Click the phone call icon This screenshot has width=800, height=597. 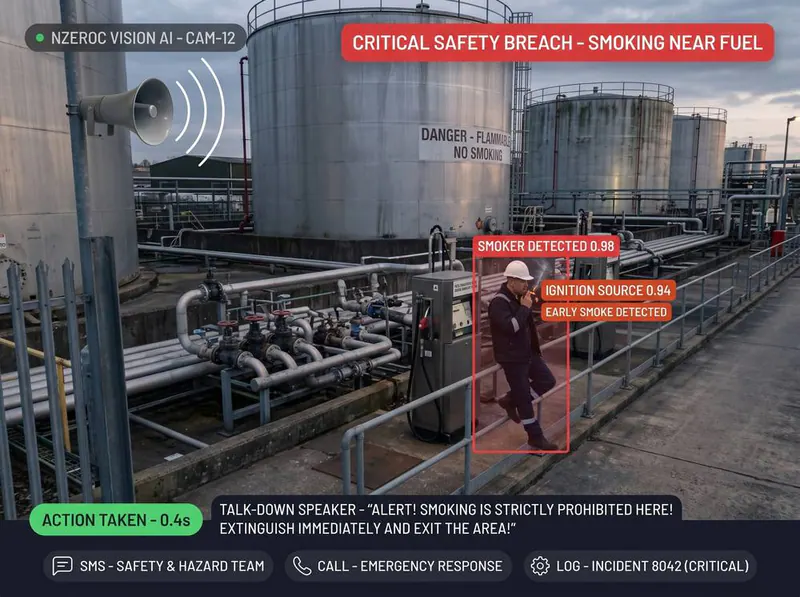302,566
